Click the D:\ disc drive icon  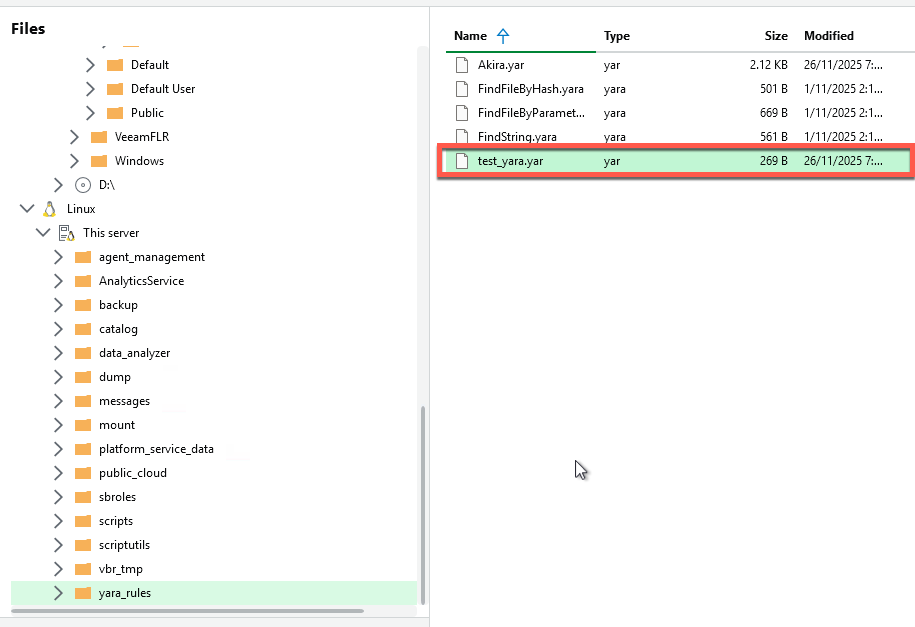click(83, 185)
